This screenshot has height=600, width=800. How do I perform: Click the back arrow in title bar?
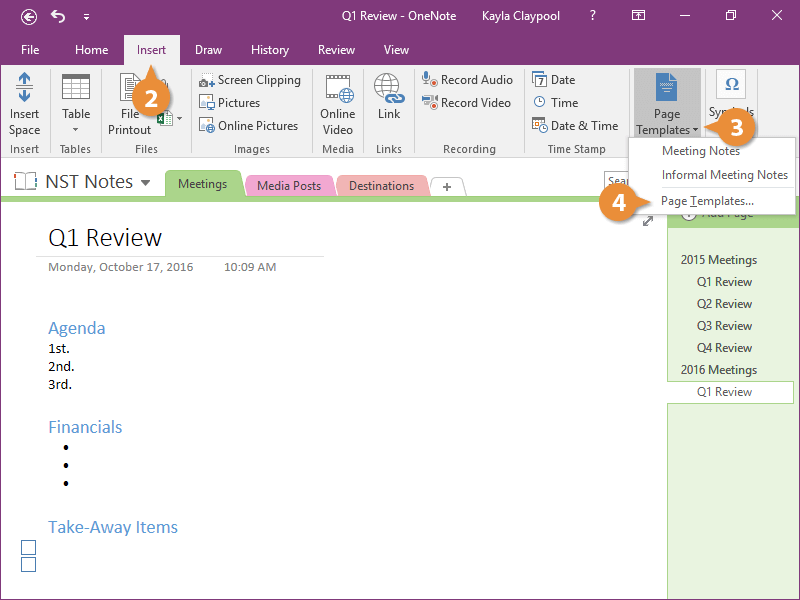[x=29, y=16]
